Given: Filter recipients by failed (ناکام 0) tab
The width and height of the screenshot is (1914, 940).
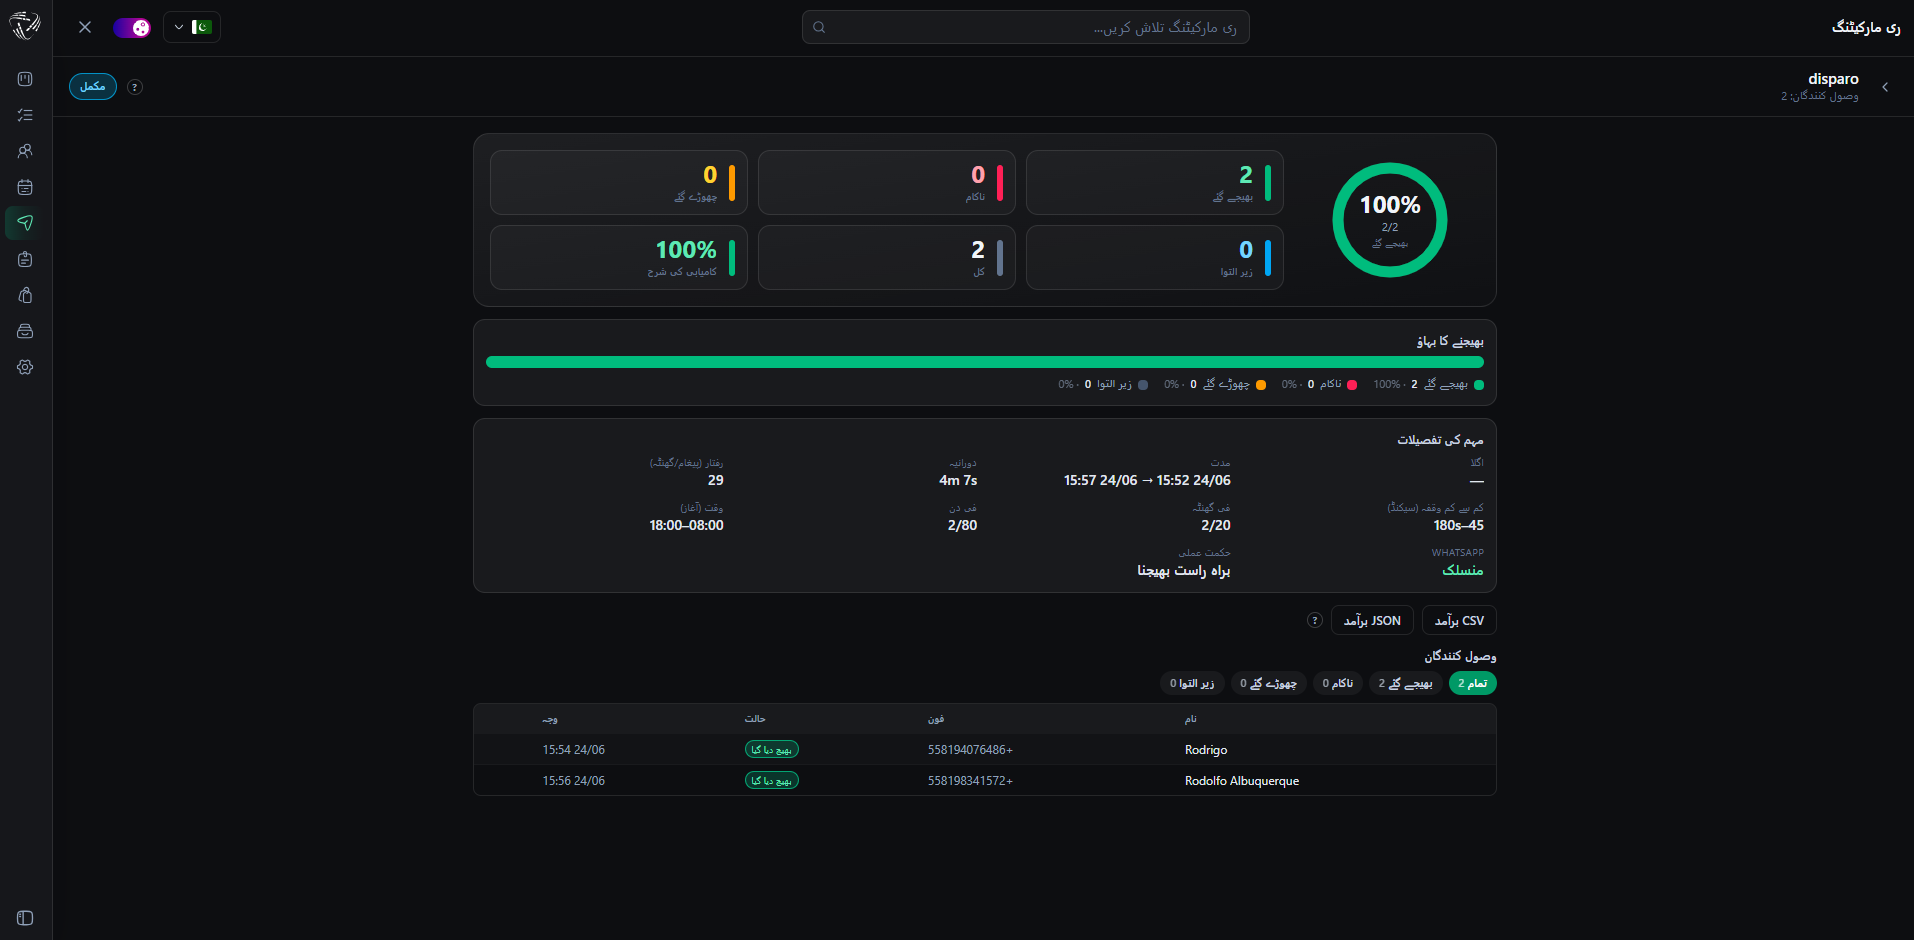Looking at the screenshot, I should point(1337,683).
